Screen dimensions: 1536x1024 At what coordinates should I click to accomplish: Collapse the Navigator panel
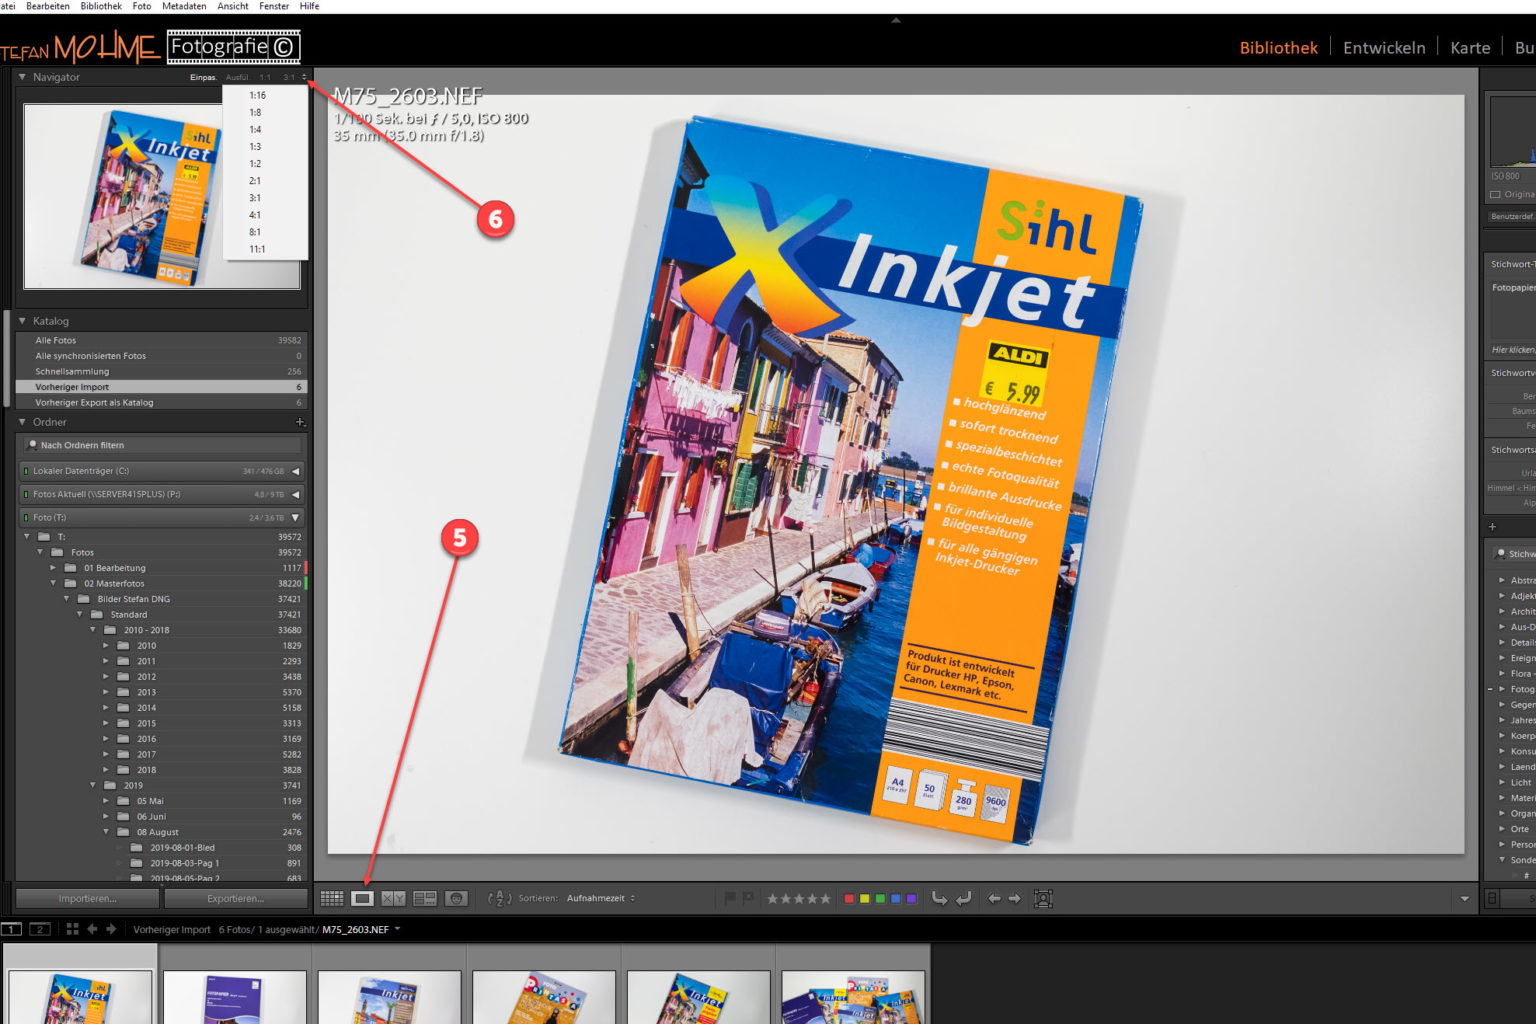22,77
